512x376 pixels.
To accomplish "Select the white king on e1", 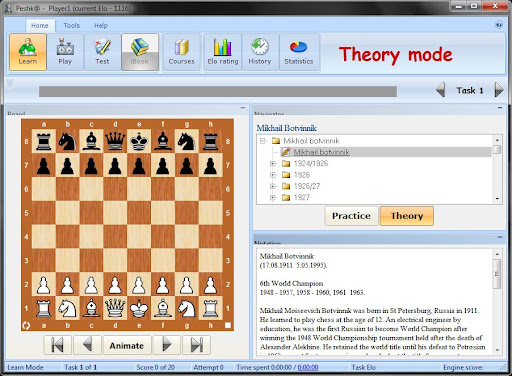I will [x=139, y=308].
